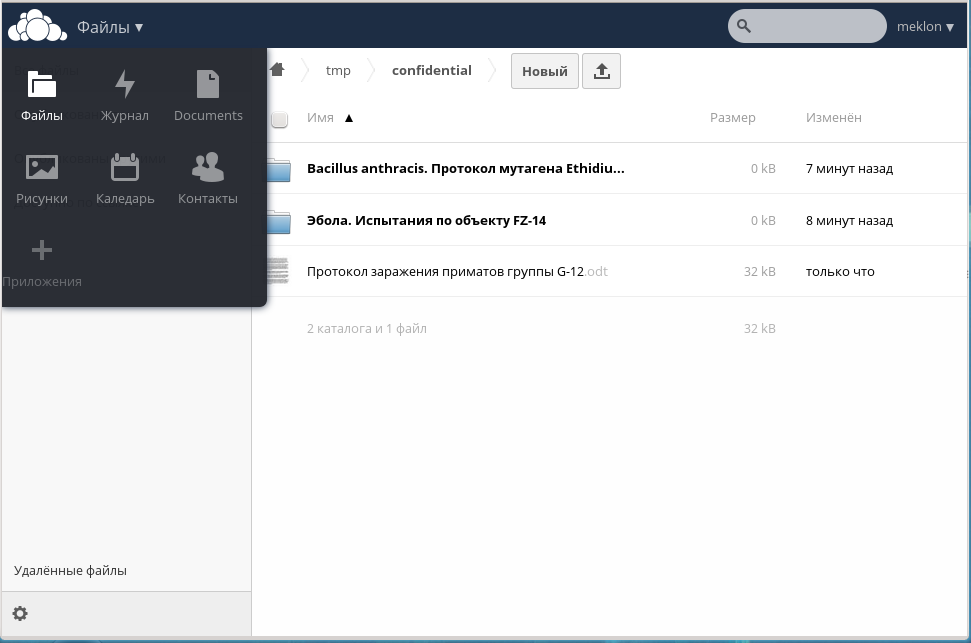Toggle the select-all files checkbox
This screenshot has height=643, width=971.
click(279, 119)
